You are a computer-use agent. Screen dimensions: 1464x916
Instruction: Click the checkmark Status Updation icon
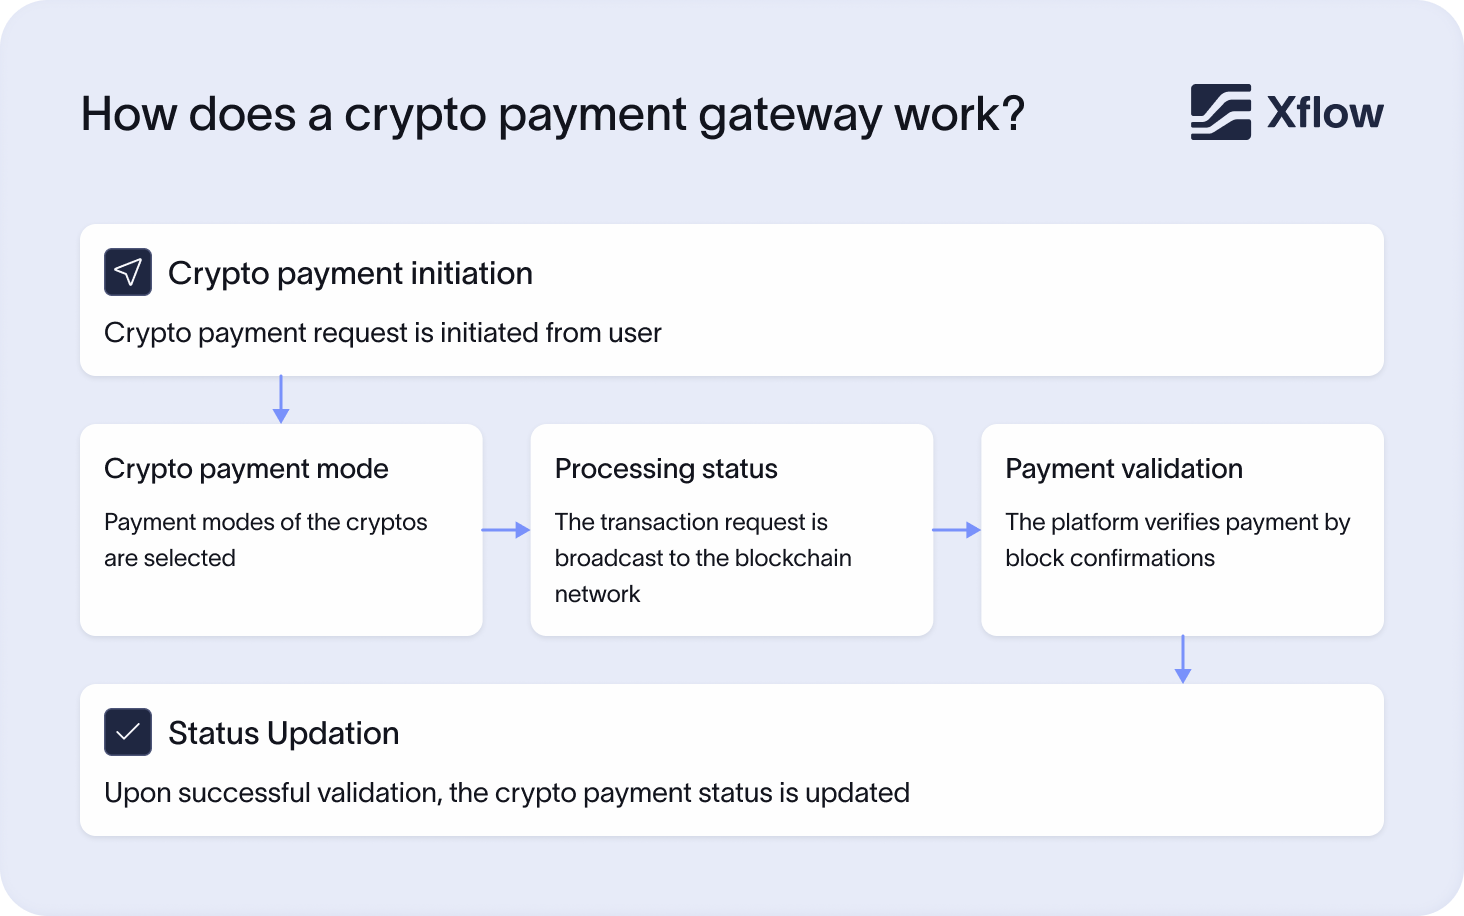point(128,732)
